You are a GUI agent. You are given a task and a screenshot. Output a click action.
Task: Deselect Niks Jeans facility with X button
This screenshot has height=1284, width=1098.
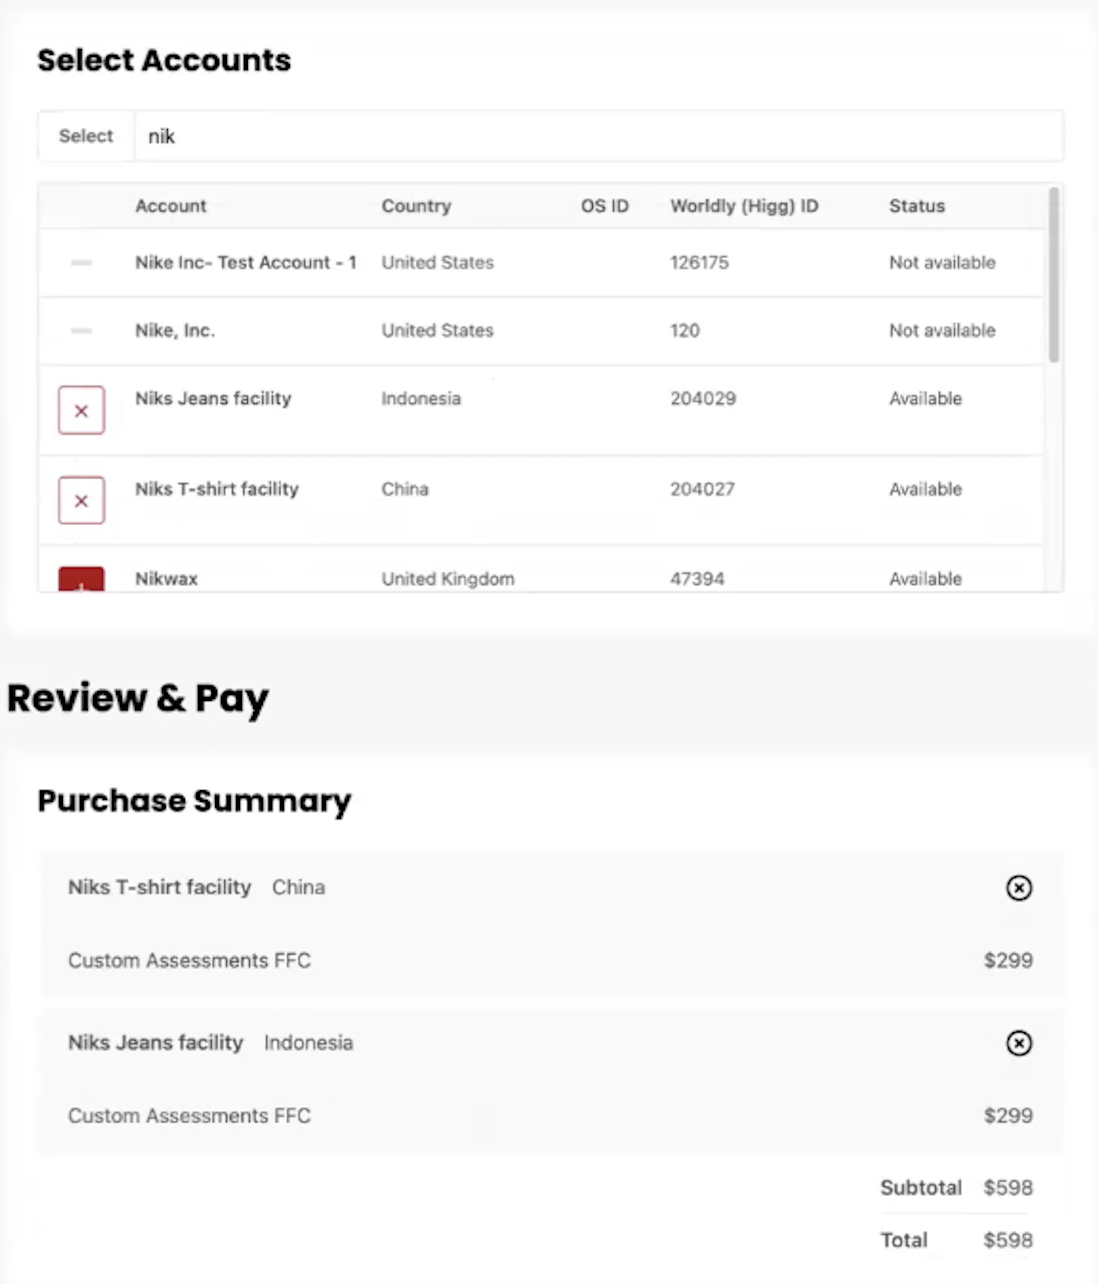pyautogui.click(x=81, y=411)
